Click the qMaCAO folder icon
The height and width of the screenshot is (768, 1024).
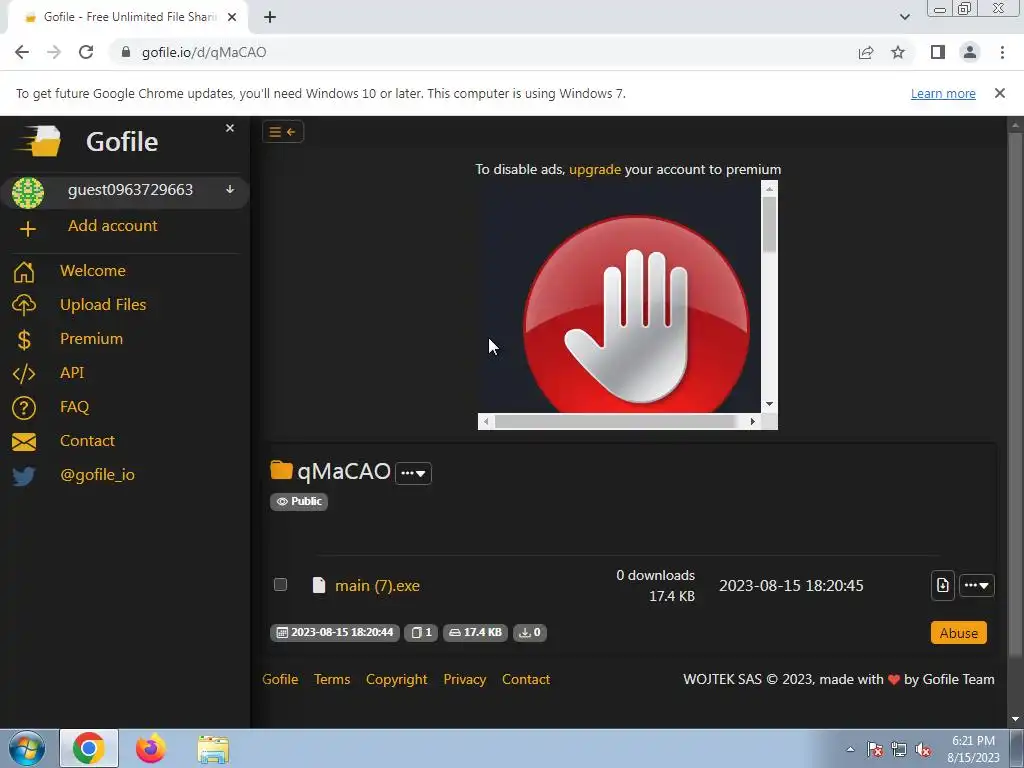(x=281, y=470)
